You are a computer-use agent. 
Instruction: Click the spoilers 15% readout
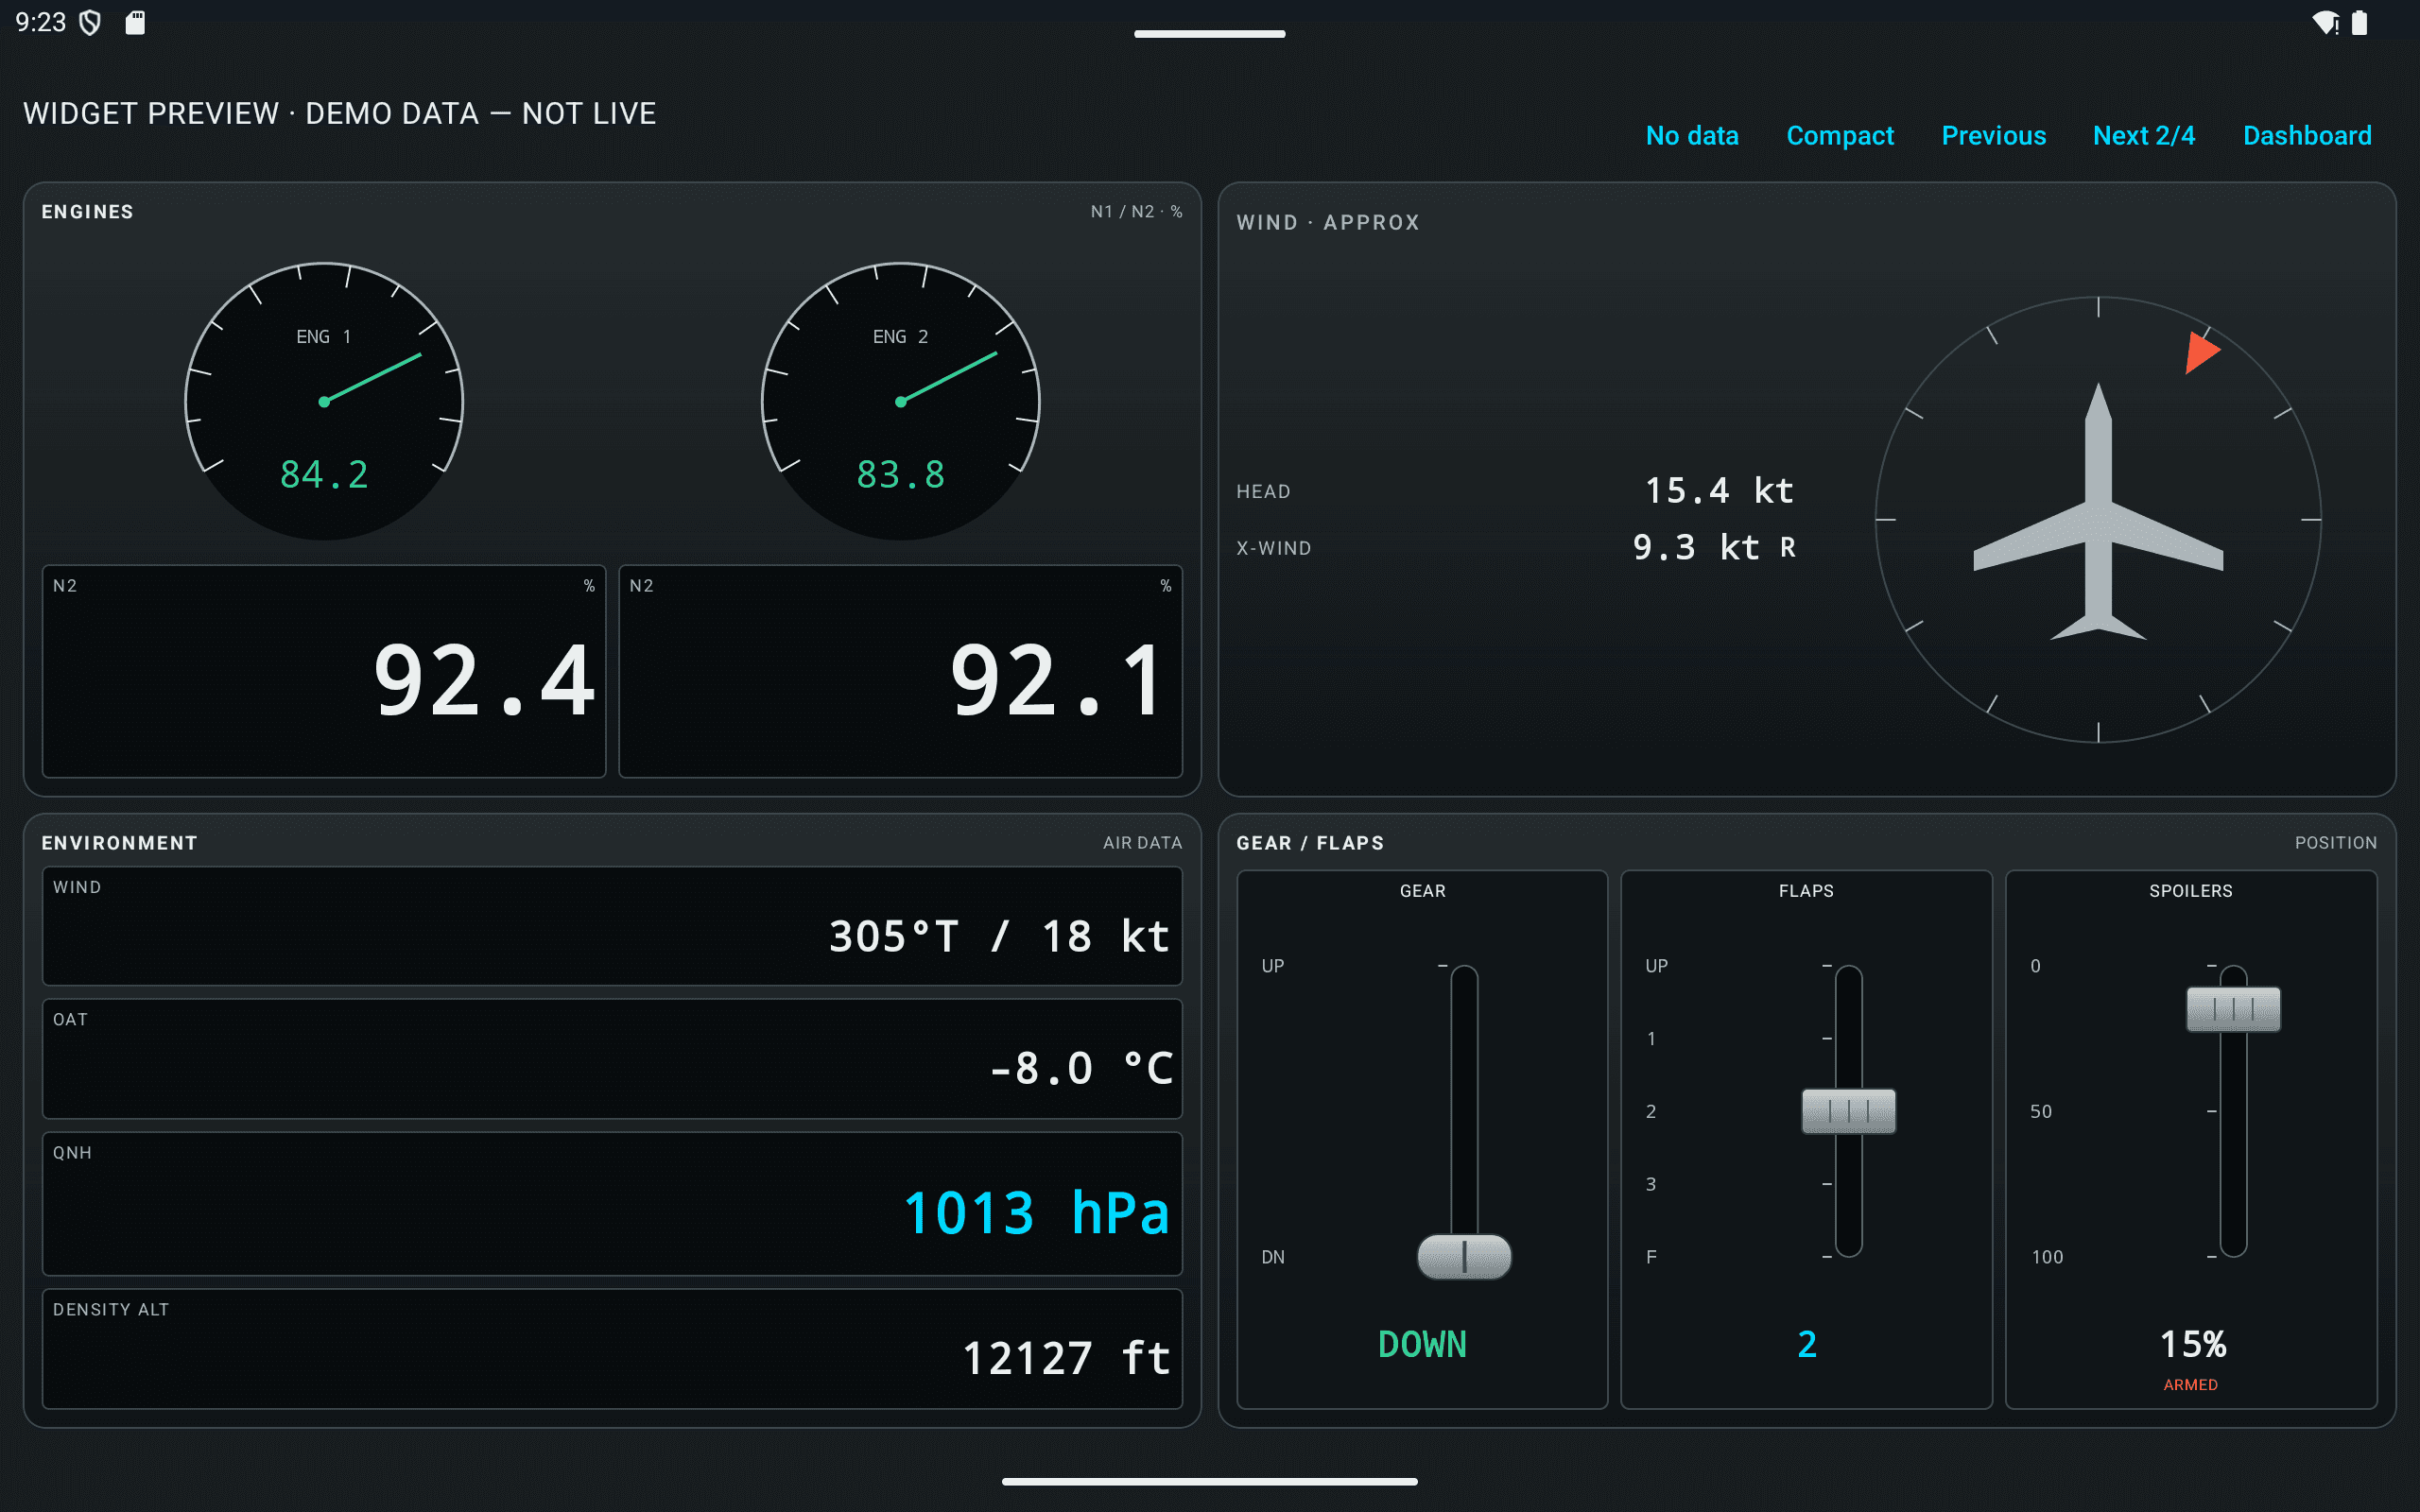point(2192,1344)
